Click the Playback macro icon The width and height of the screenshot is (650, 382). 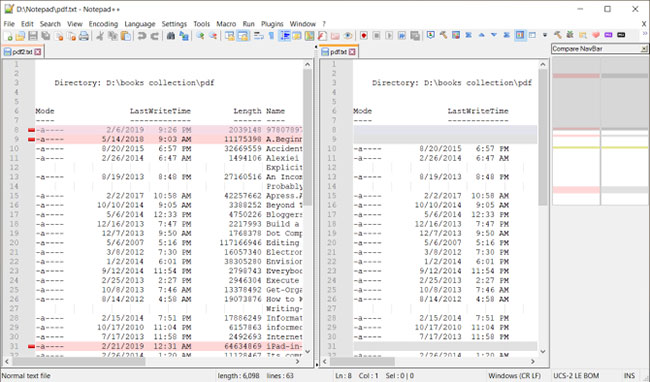point(389,36)
